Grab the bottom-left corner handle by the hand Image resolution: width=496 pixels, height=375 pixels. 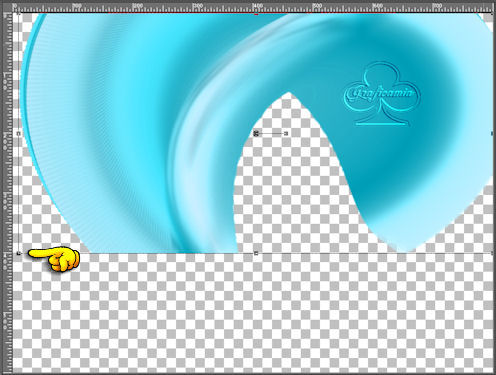[19, 254]
